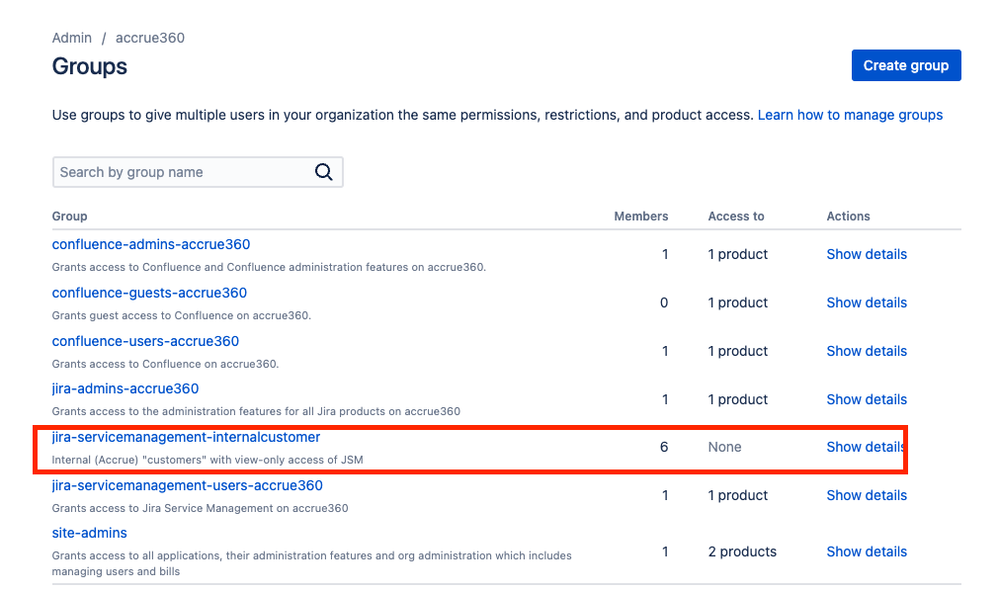Click 'None' access for internalcustomer group
This screenshot has width=998, height=603.
(x=724, y=447)
